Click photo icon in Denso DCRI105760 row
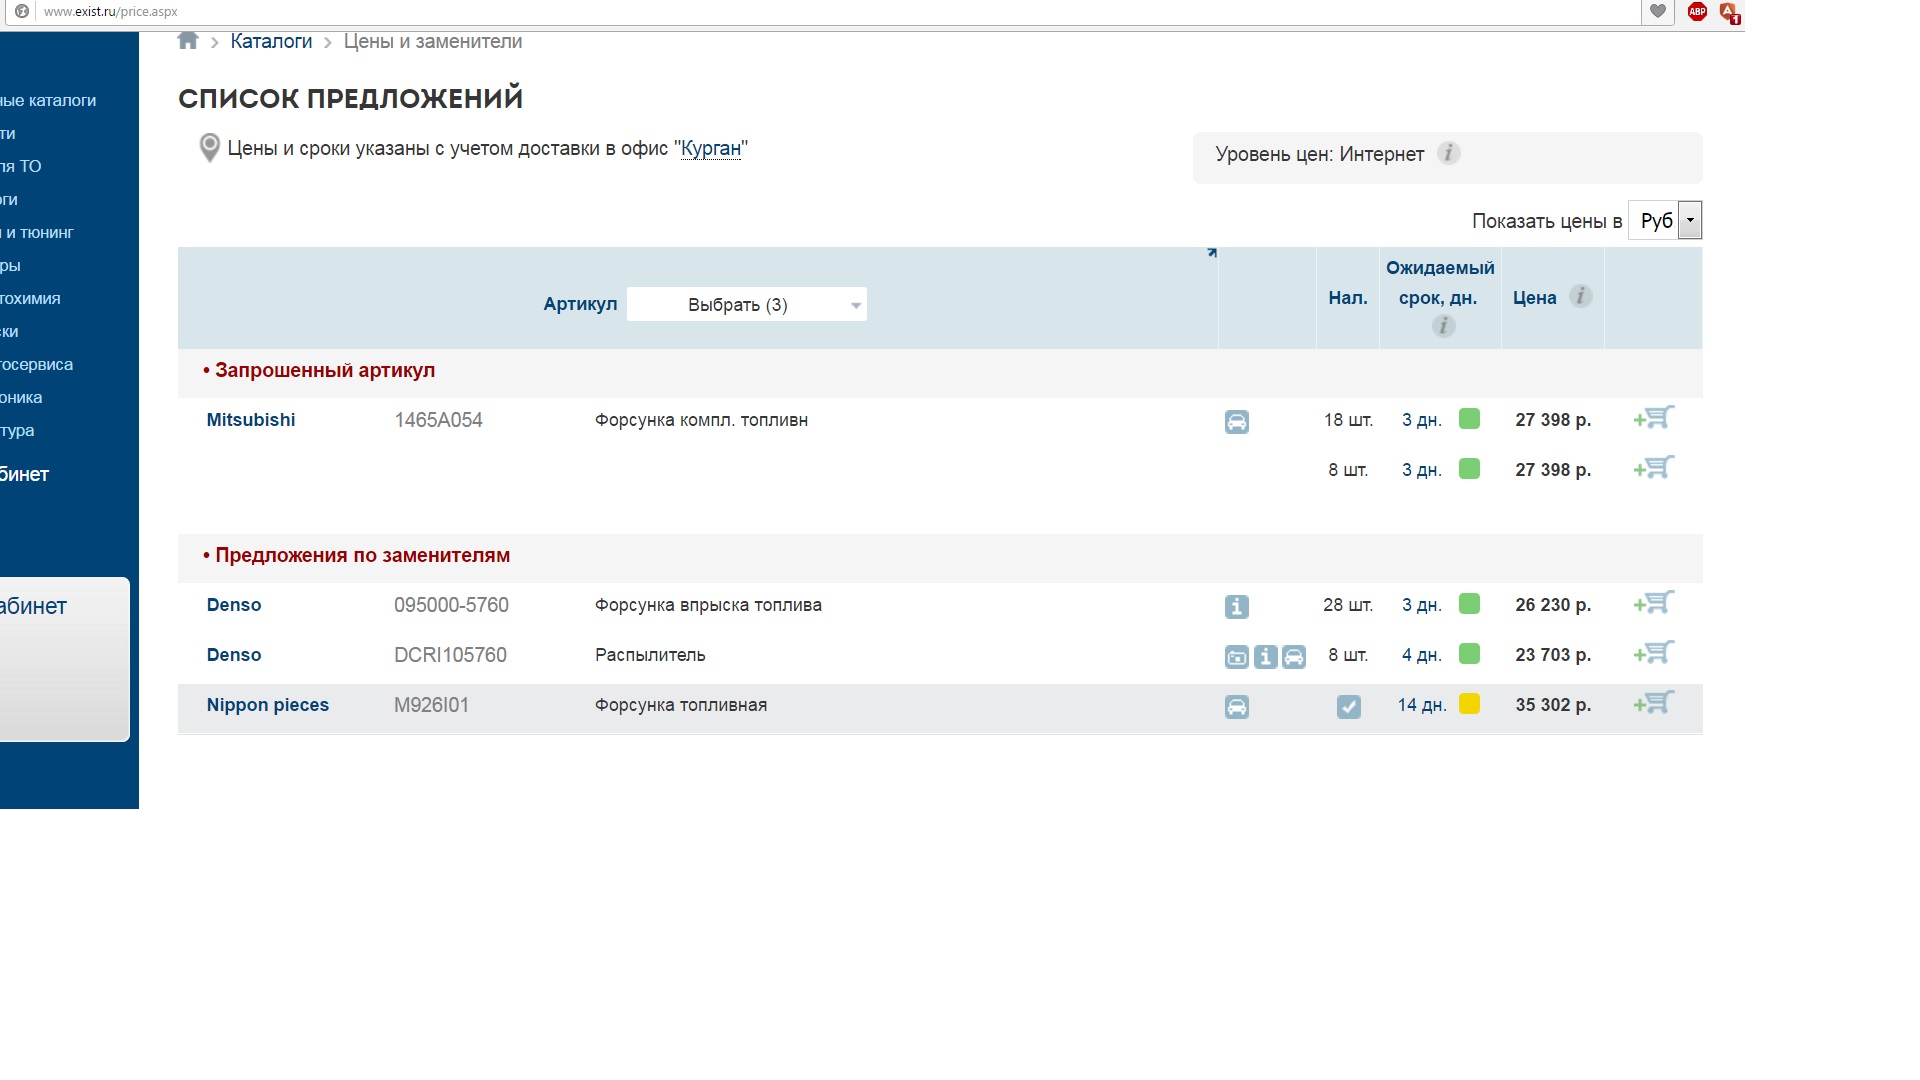The height and width of the screenshot is (1080, 1920). point(1237,657)
